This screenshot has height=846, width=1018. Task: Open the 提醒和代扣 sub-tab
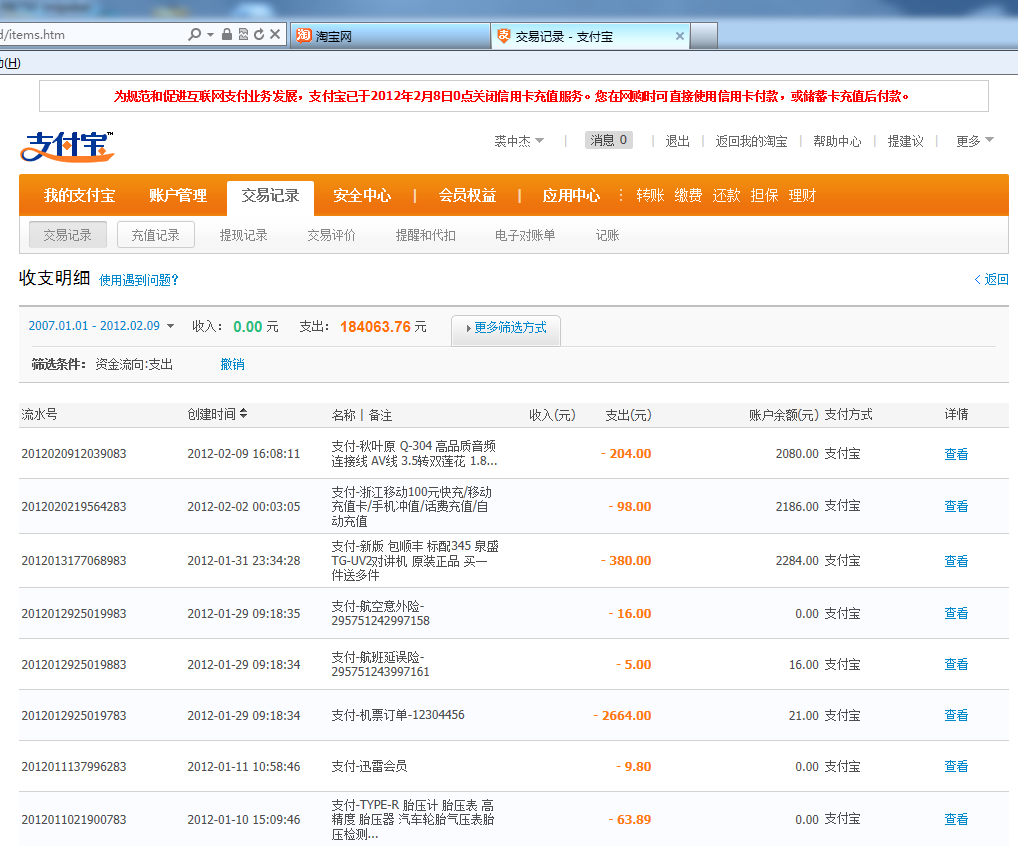426,235
